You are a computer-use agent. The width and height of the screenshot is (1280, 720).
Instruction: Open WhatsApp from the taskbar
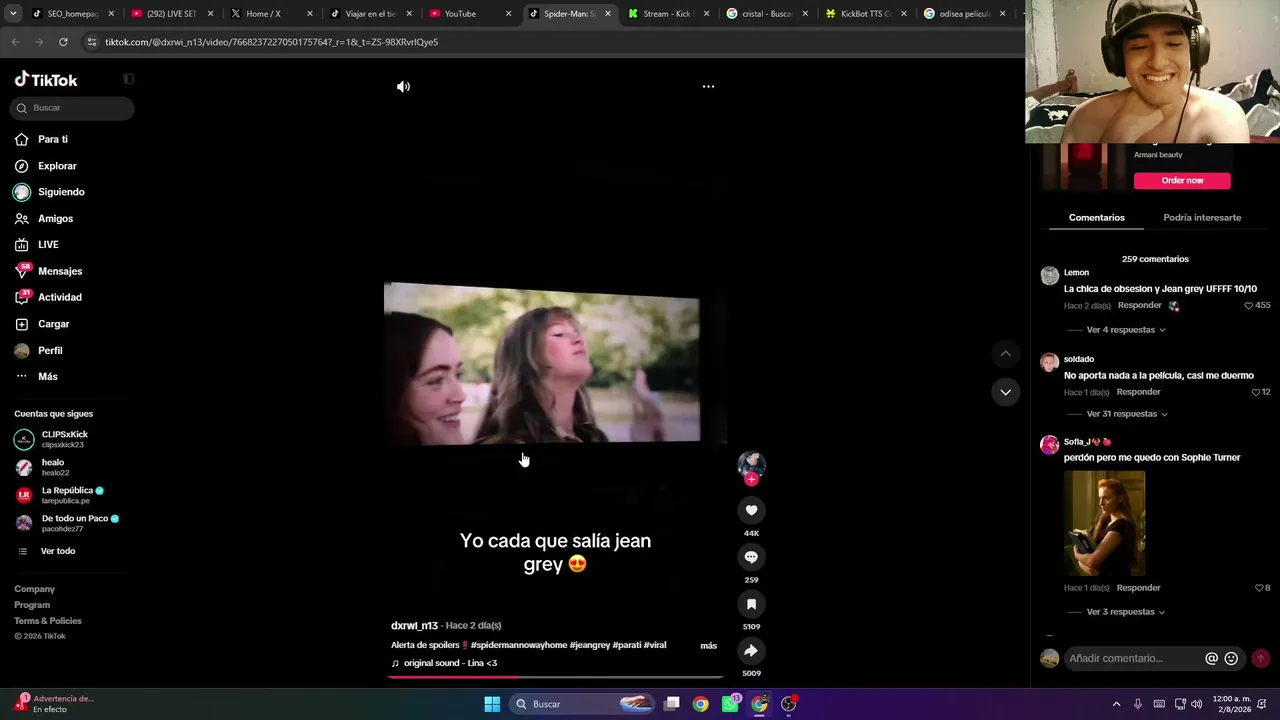point(730,704)
